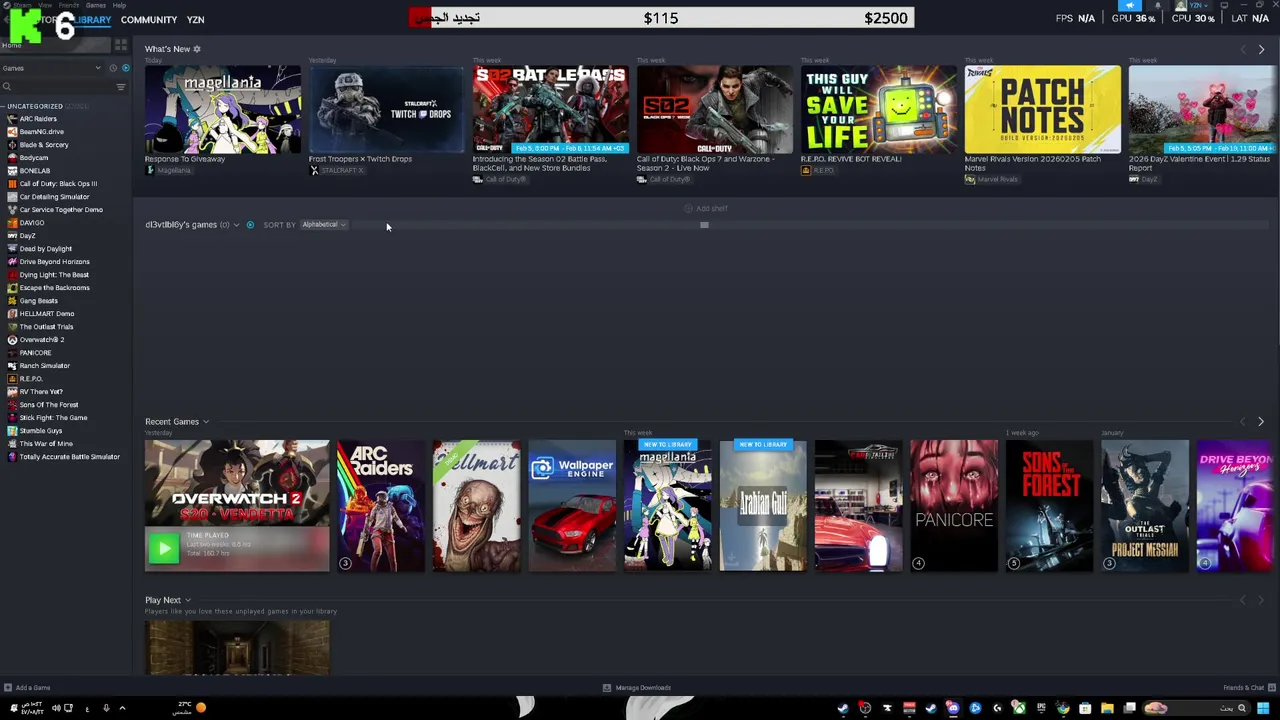This screenshot has width=1280, height=720.
Task: Open ARC Raiders recent game cover
Action: pos(380,506)
